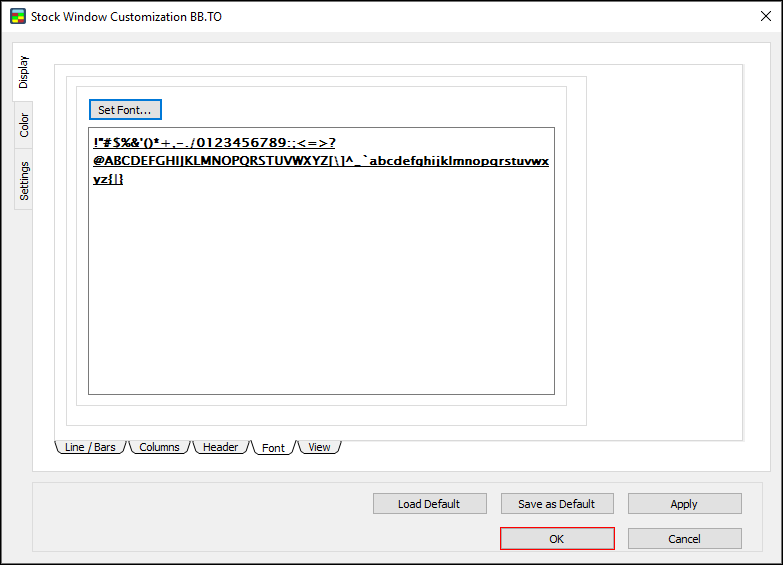Screen dimensions: 783x565
Task: Go to the Line / Bars tab
Action: [90, 447]
